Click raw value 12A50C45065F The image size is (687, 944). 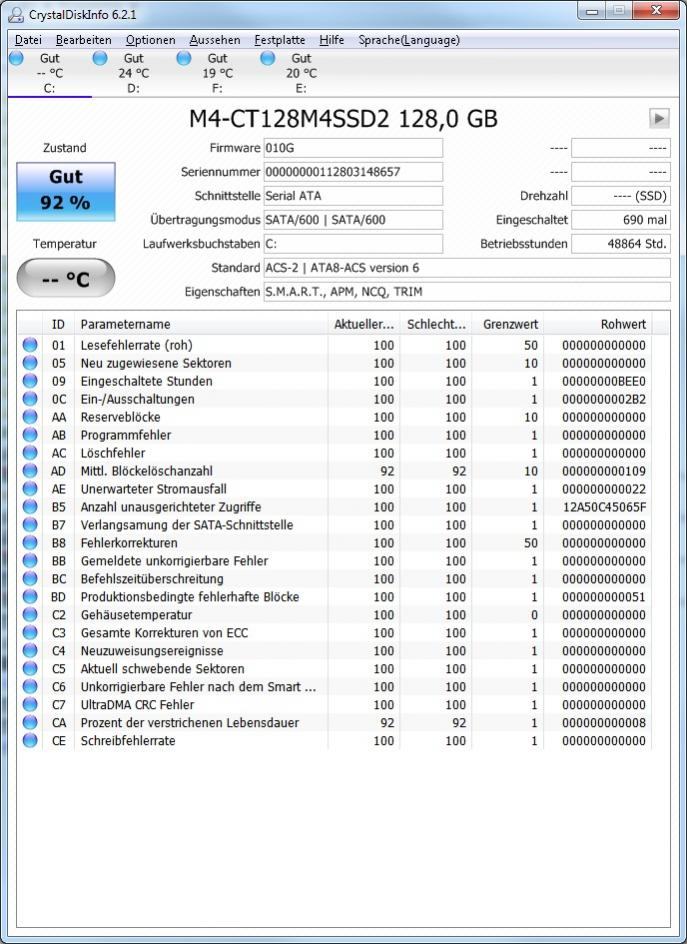coord(605,507)
